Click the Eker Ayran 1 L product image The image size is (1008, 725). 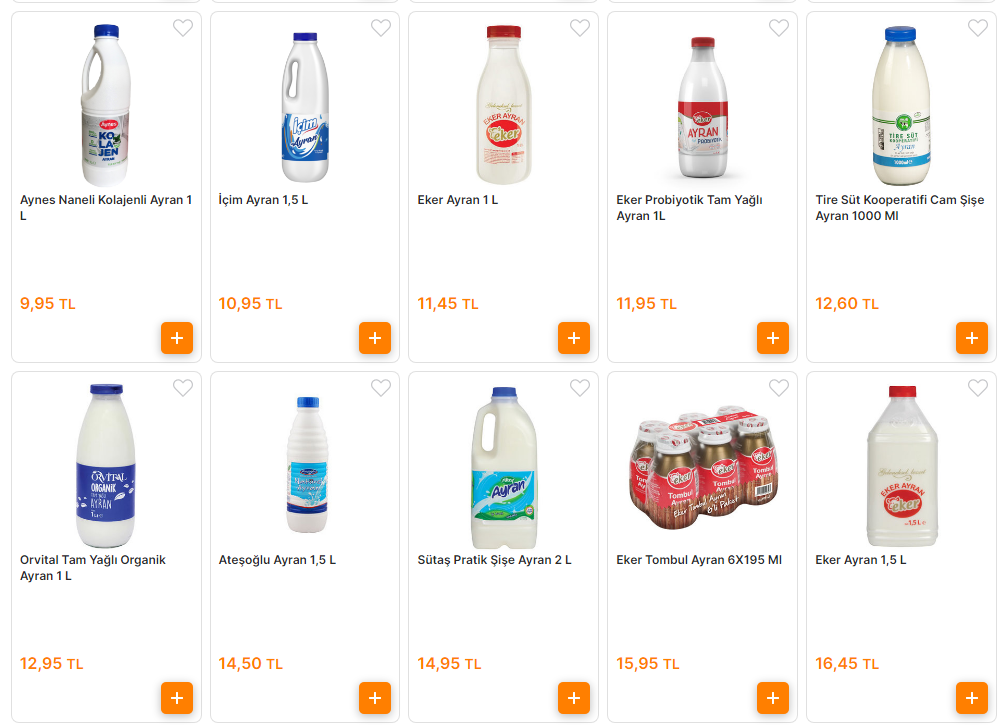504,106
